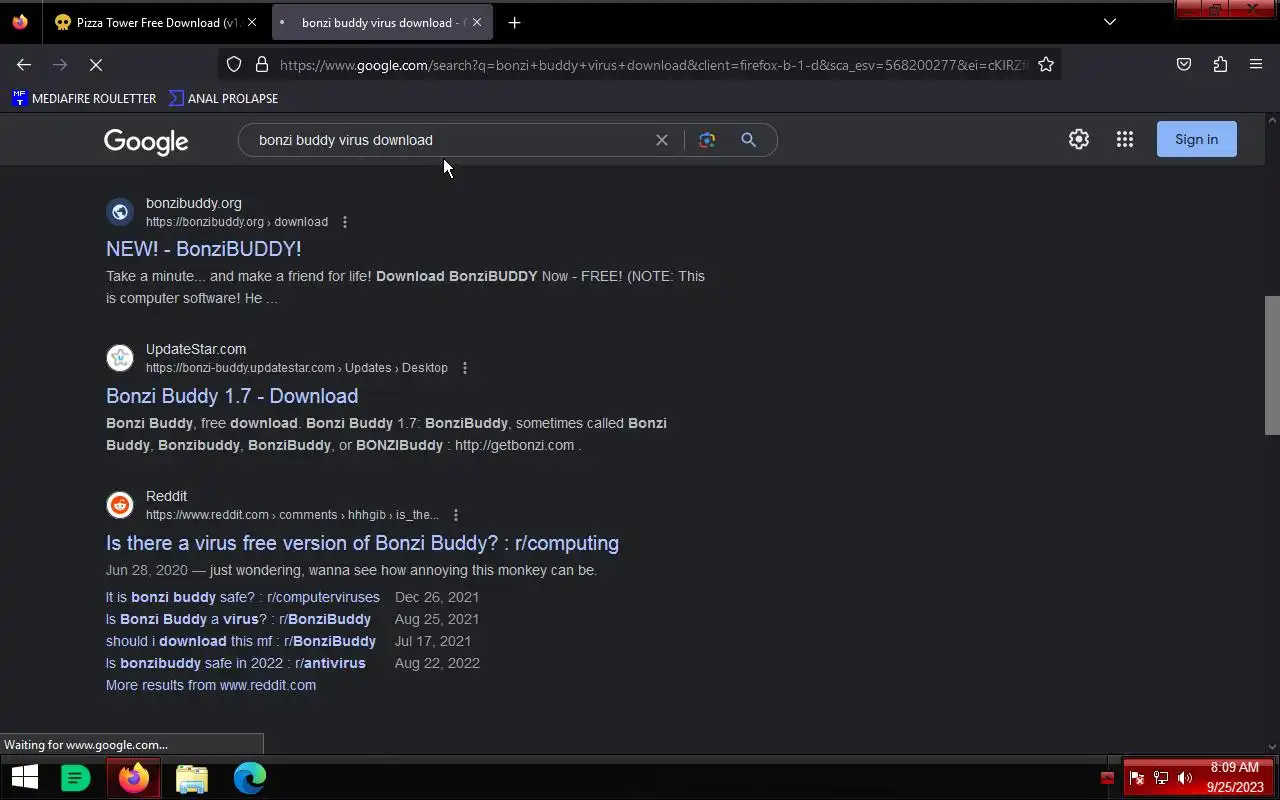Click the Google search text field
This screenshot has width=1280, height=800.
(450, 140)
